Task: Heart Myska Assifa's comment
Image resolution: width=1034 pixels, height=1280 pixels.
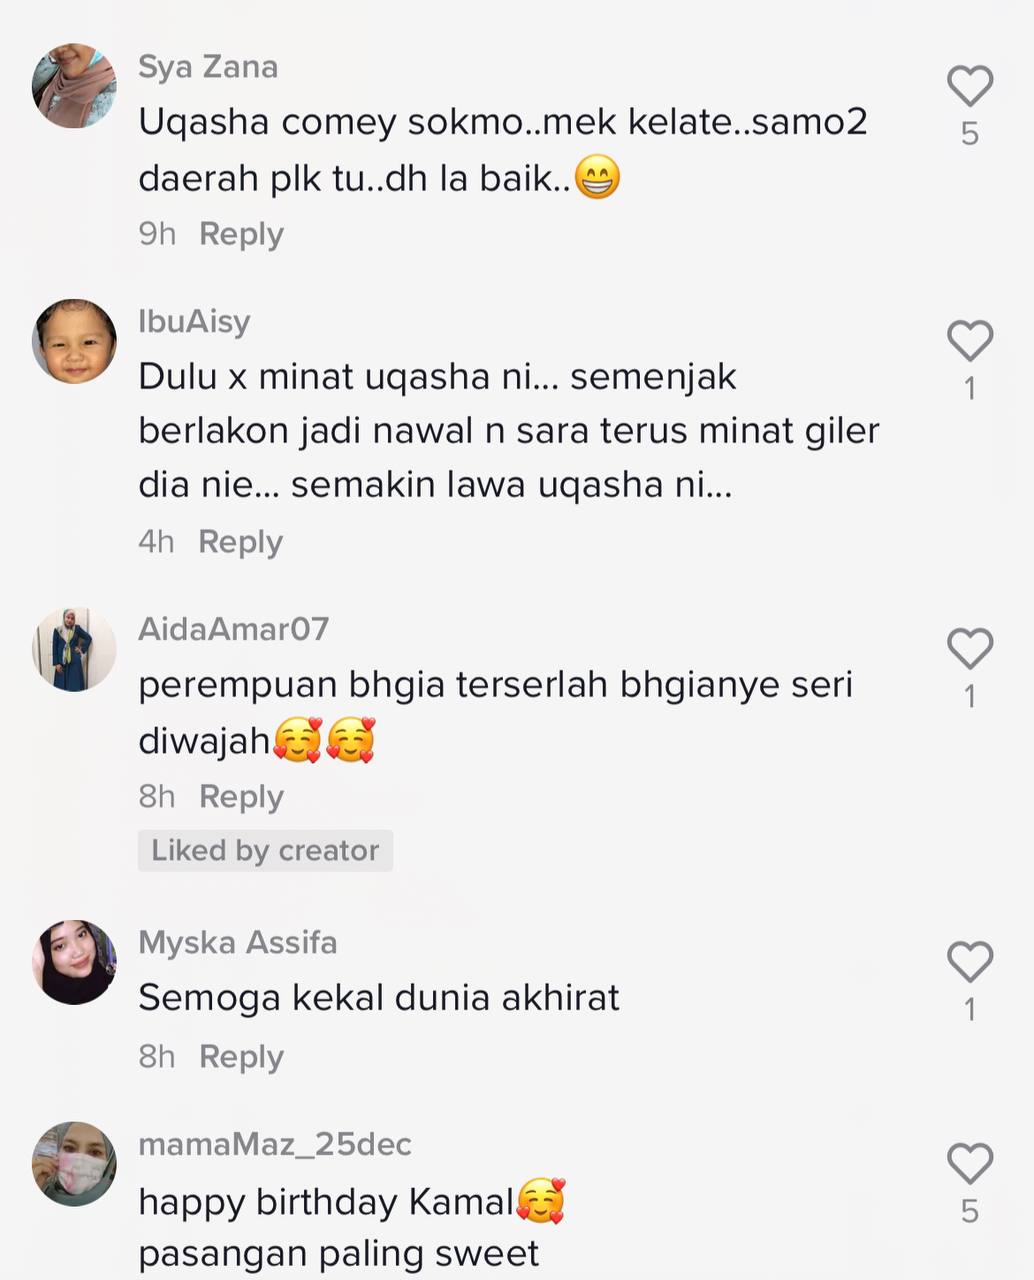Action: coord(969,962)
